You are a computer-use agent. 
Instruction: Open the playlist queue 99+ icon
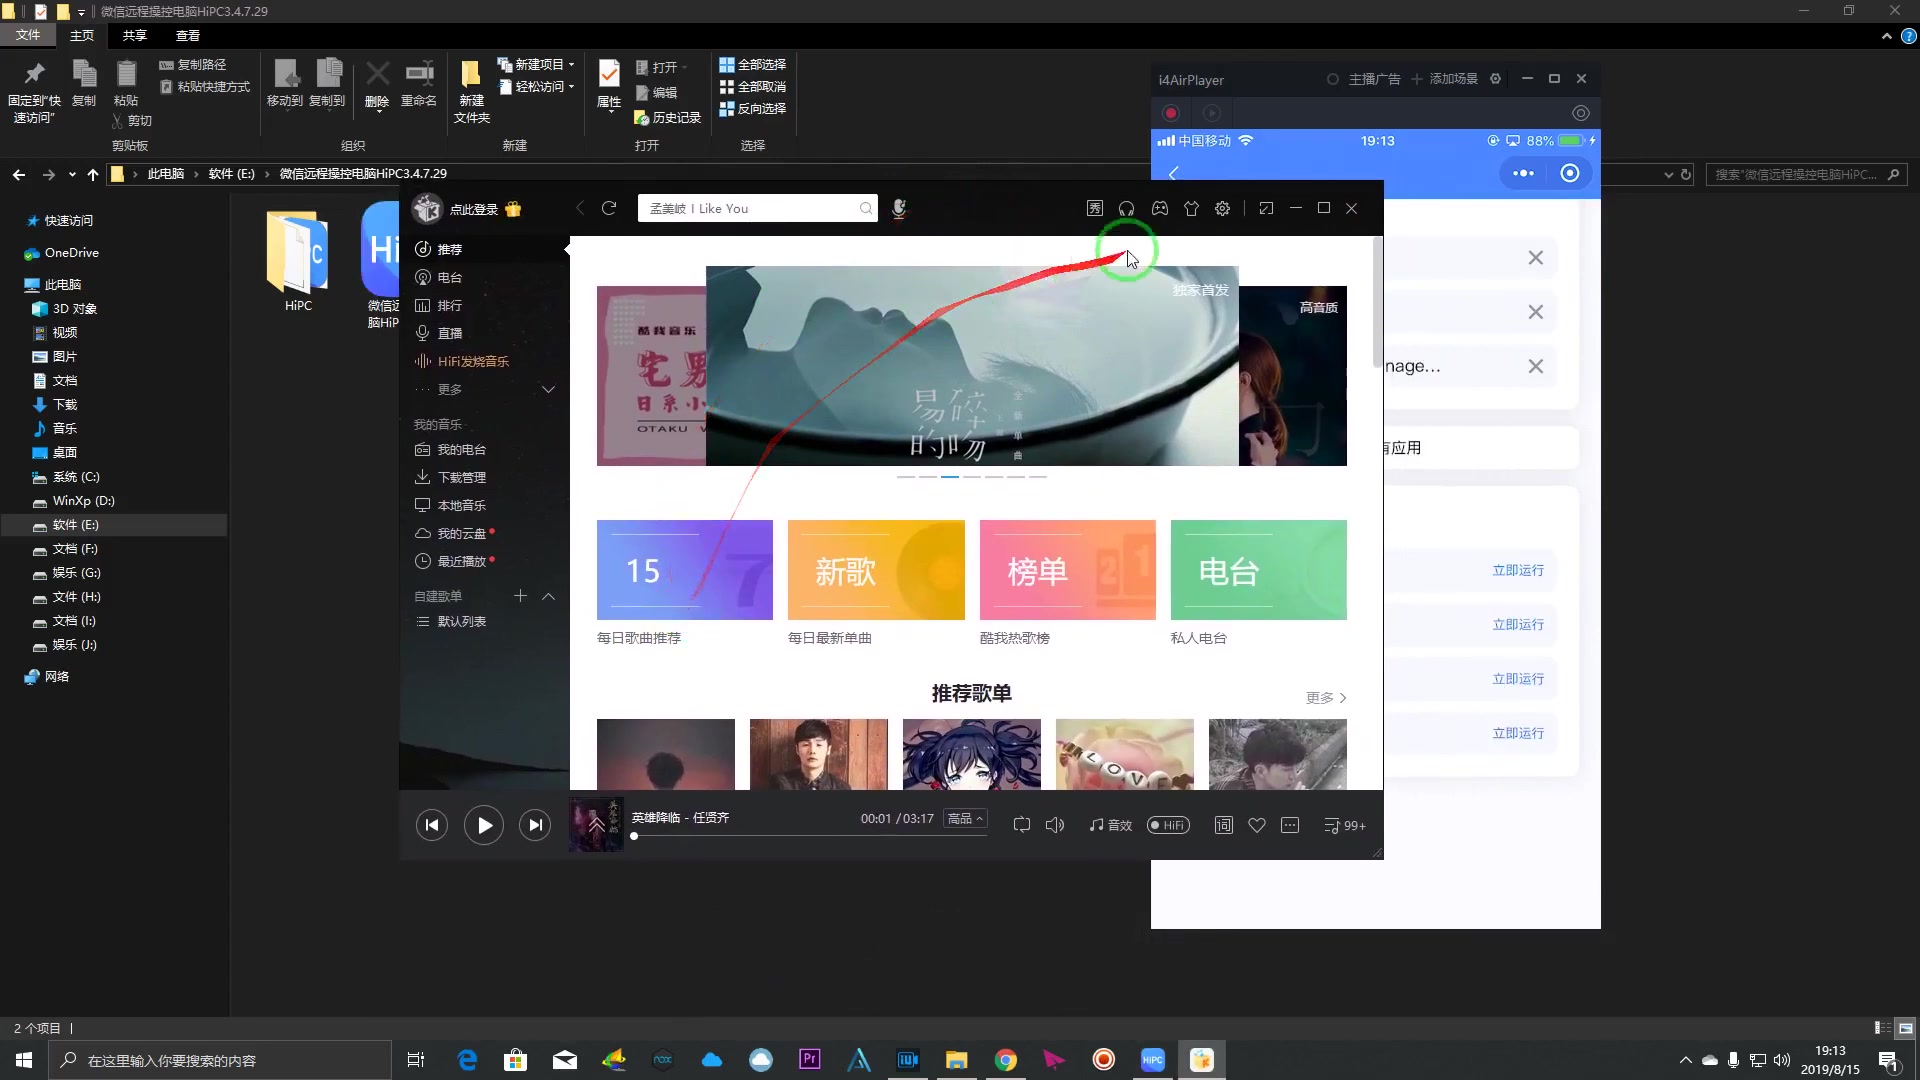click(1344, 825)
